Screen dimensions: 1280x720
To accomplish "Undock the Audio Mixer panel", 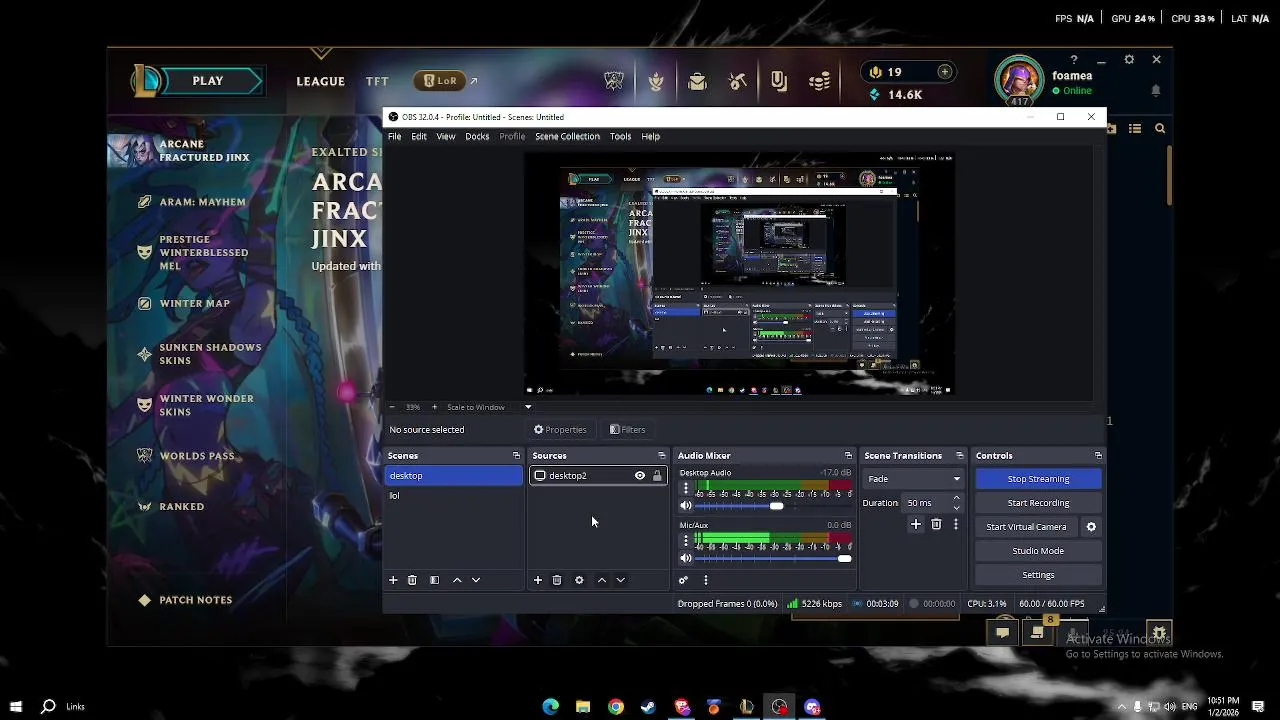I will point(848,456).
